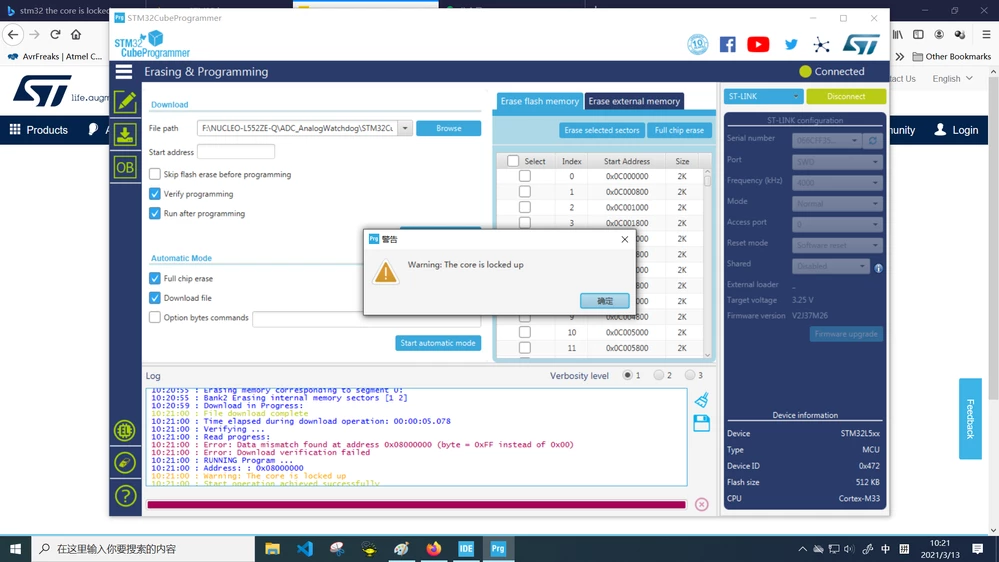
Task: Open Visual Studio Code from taskbar
Action: tap(305, 549)
